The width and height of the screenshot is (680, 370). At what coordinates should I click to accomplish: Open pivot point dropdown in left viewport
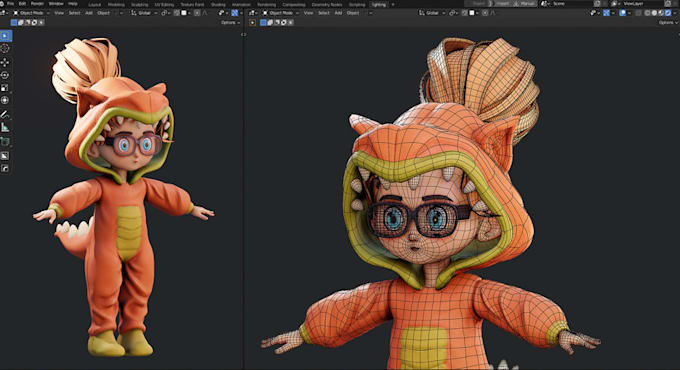click(165, 13)
